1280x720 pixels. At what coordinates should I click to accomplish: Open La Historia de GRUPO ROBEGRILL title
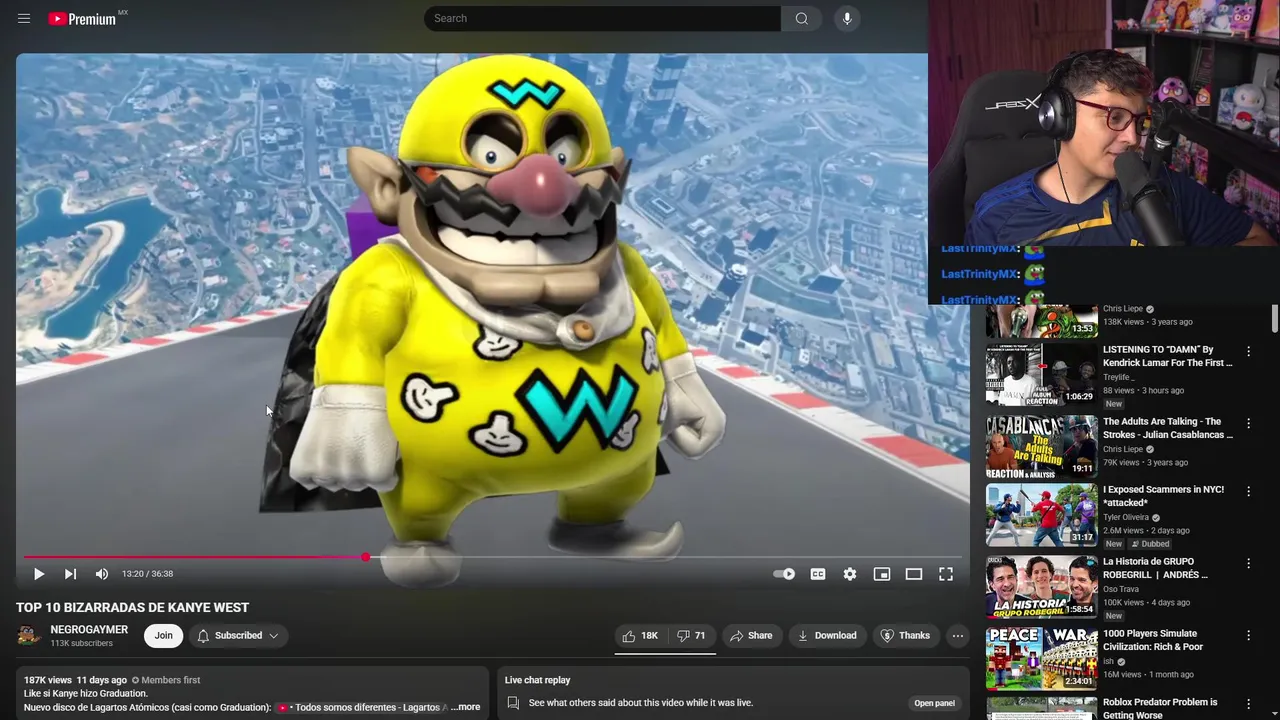(x=1156, y=568)
